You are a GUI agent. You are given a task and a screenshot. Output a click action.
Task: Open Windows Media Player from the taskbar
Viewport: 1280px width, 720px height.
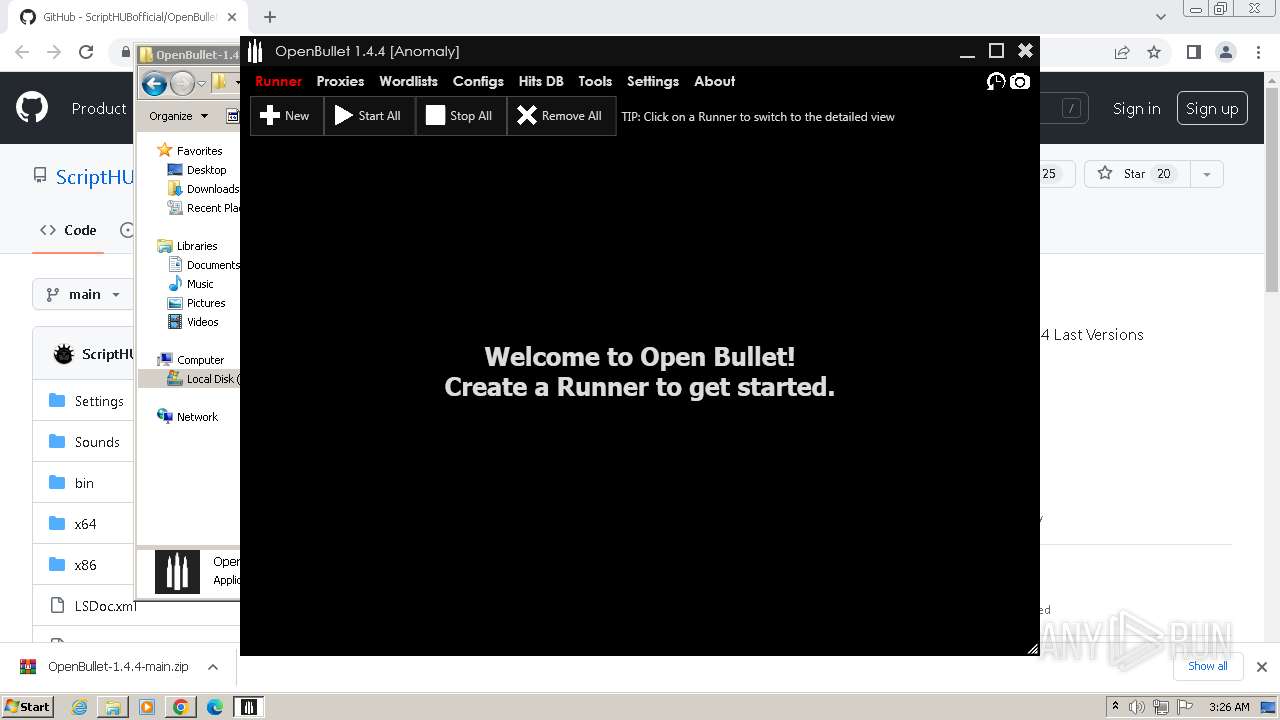[x=147, y=707]
